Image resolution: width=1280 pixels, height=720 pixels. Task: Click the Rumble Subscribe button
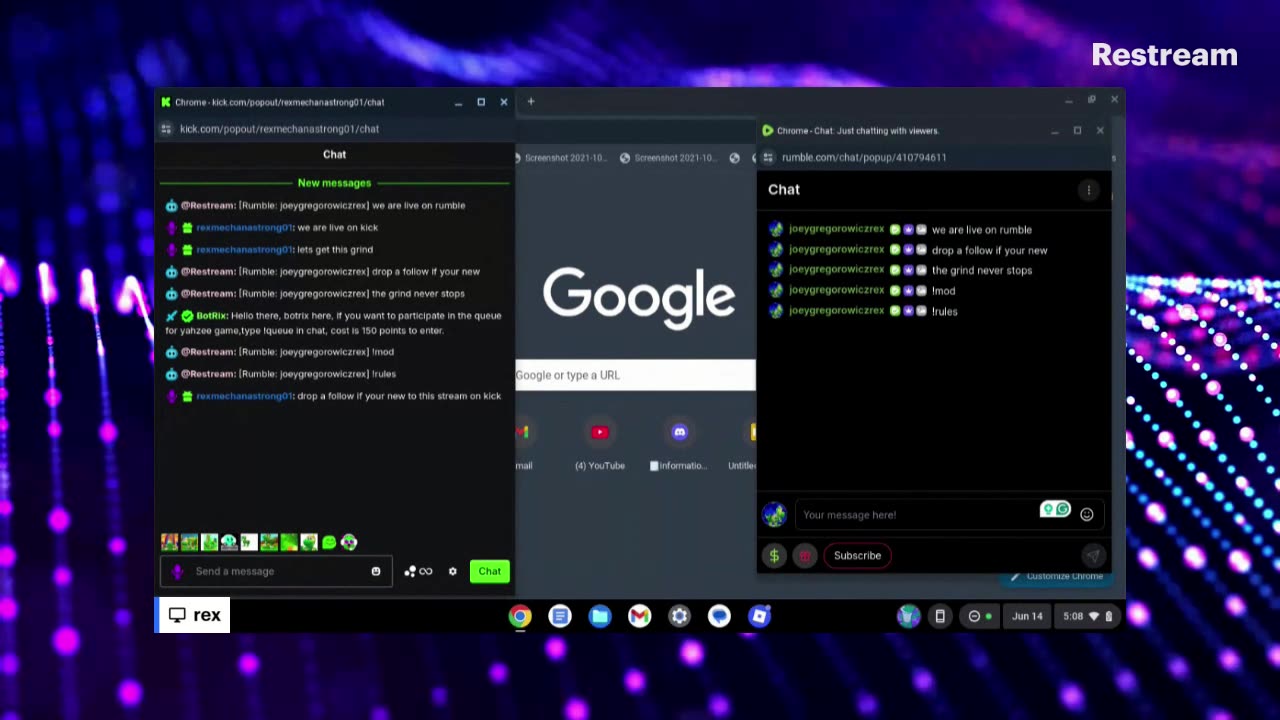point(857,555)
